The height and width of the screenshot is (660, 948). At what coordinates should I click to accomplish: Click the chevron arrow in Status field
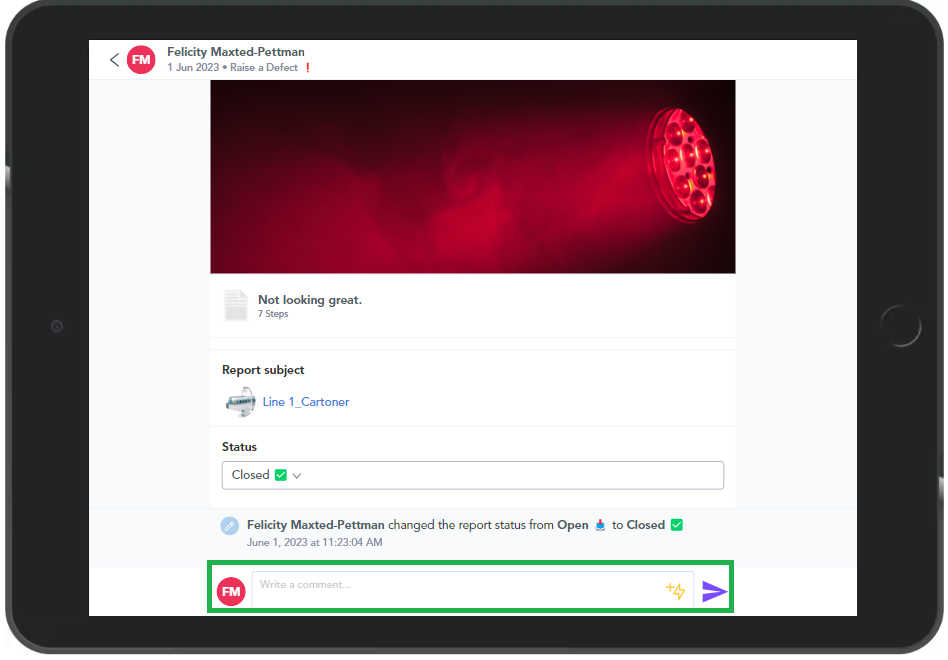(297, 476)
